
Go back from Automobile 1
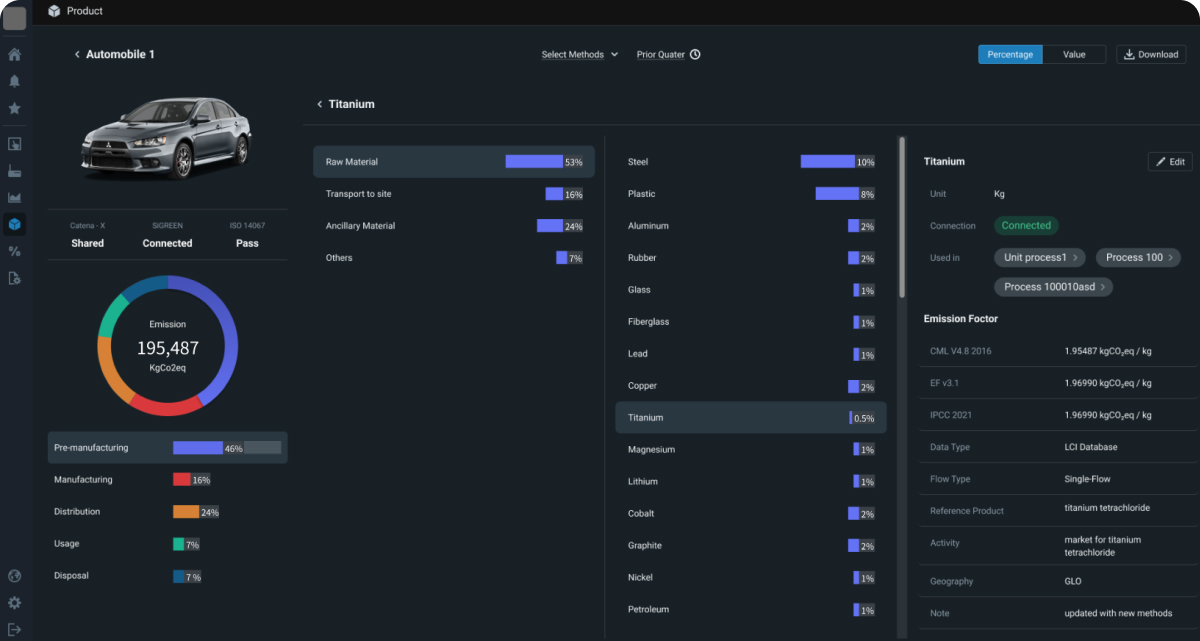pyautogui.click(x=77, y=54)
